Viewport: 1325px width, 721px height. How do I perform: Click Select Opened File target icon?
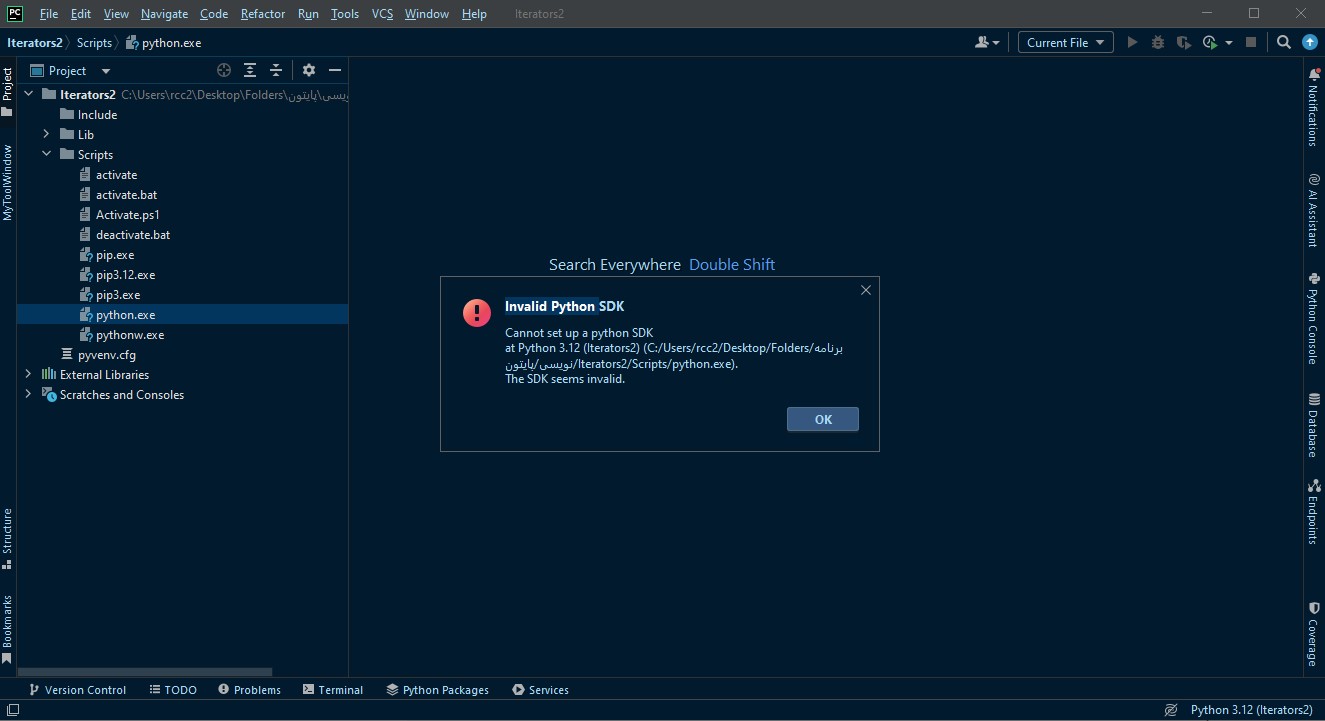click(224, 70)
